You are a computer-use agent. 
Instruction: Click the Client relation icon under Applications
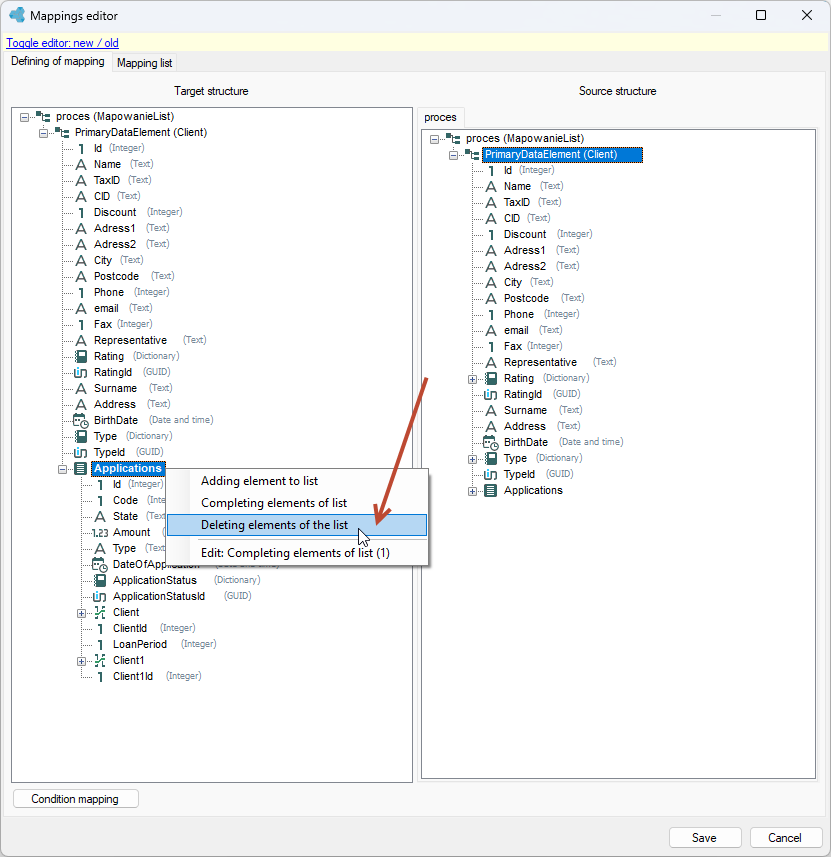pyautogui.click(x=100, y=612)
